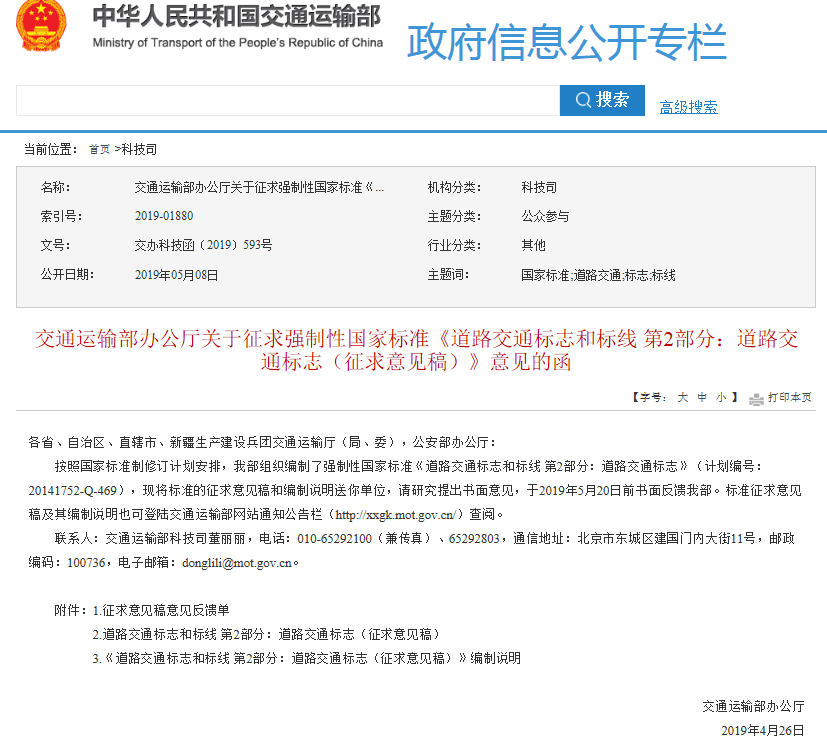Open the xxgk.mot.gov.cn URL in the text
The image size is (827, 748).
(396, 515)
